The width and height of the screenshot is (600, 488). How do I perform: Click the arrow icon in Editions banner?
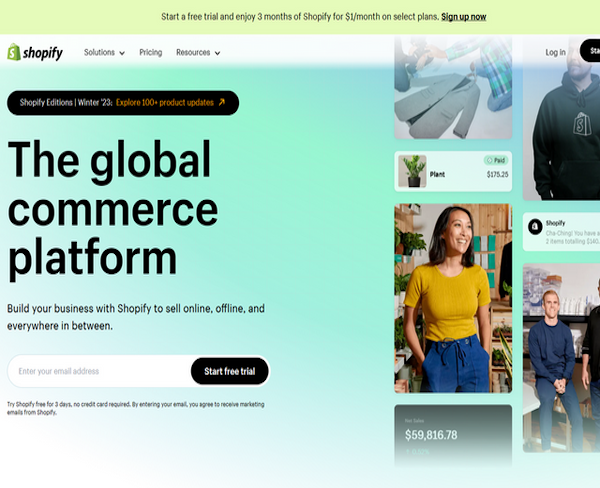click(x=222, y=102)
